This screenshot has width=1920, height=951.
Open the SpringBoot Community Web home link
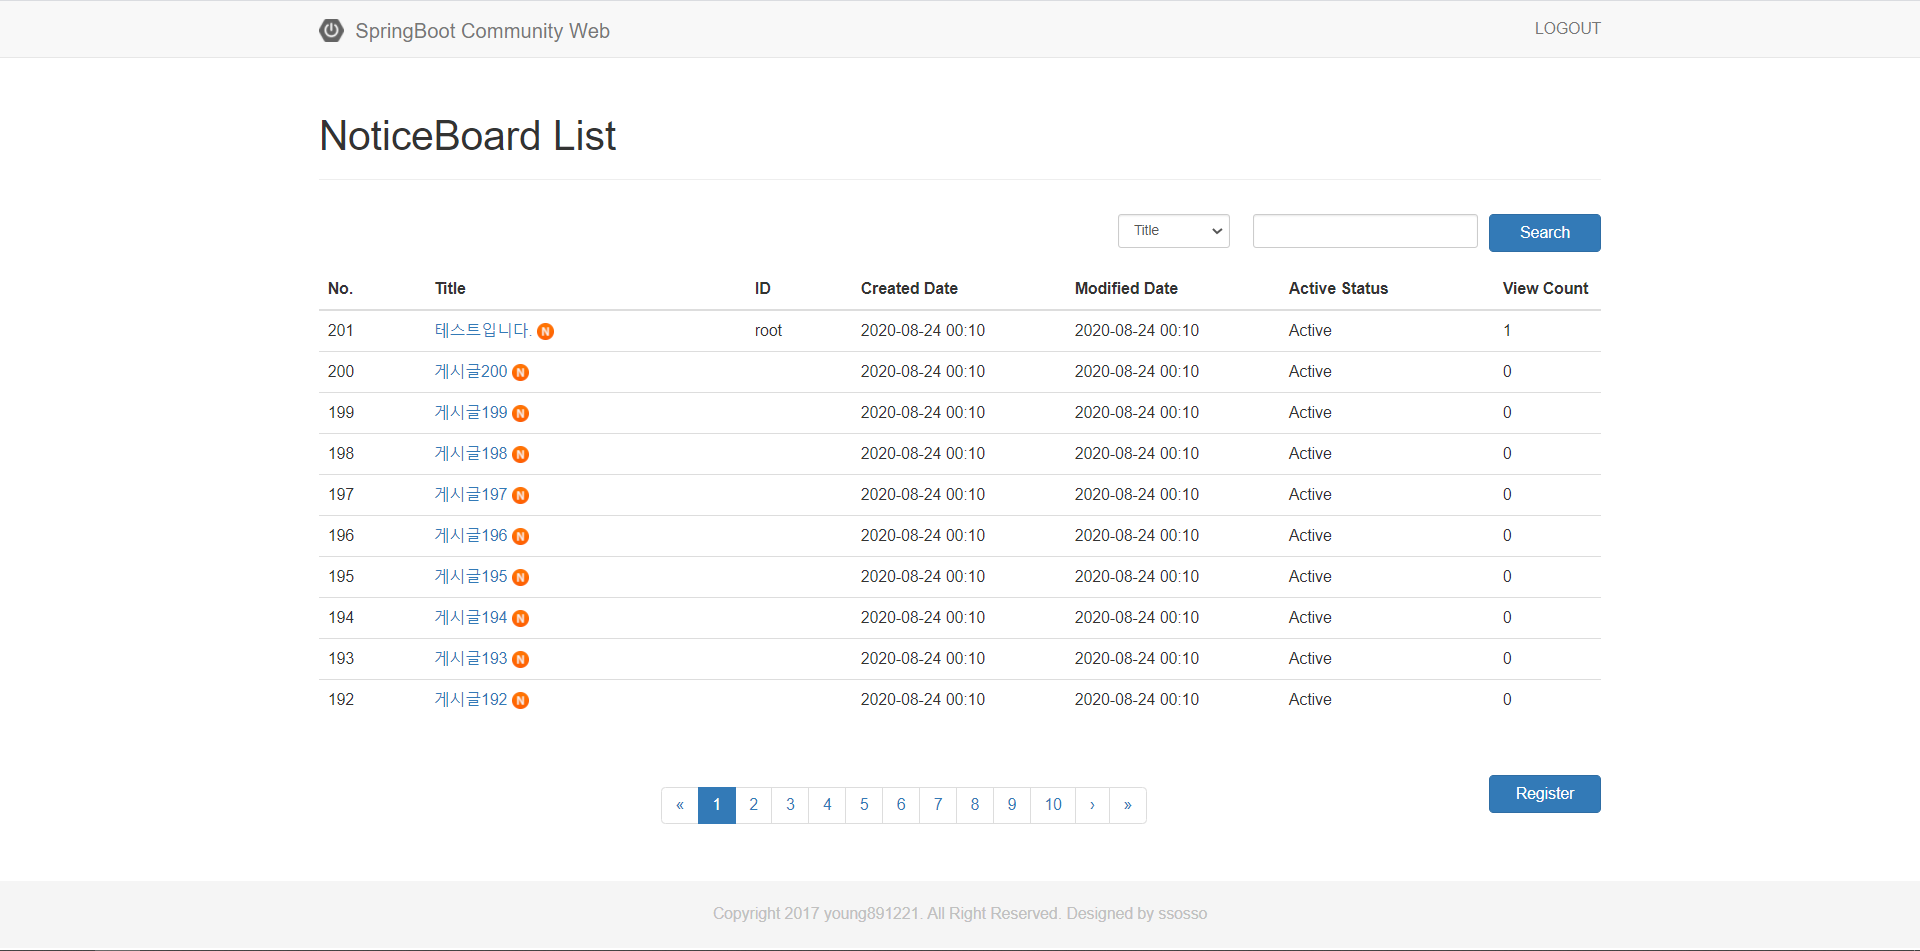pyautogui.click(x=482, y=31)
